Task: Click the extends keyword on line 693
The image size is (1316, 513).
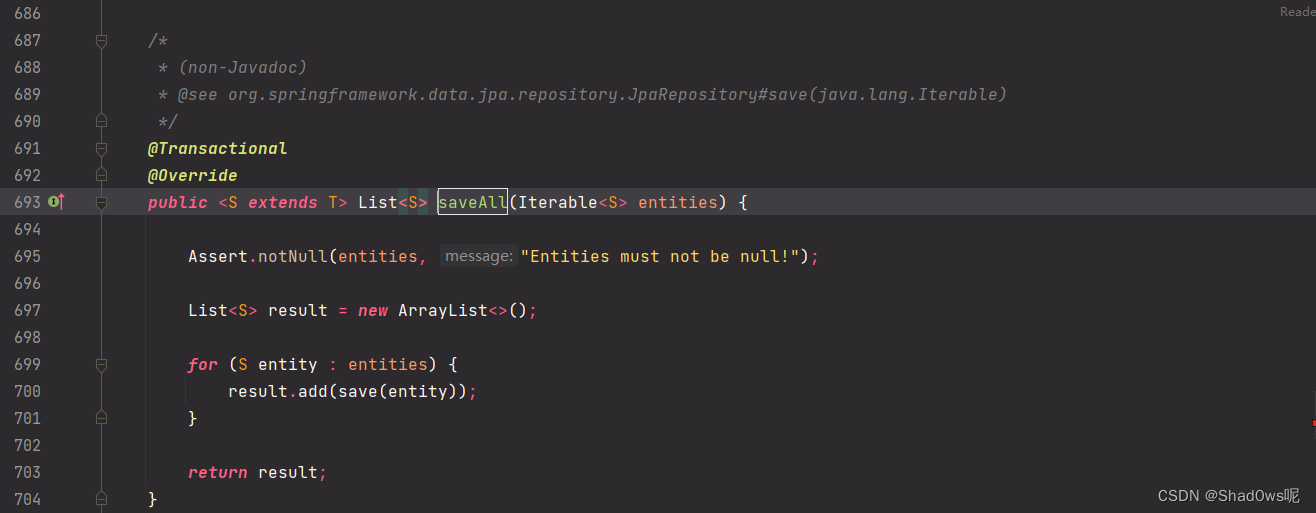Action: [x=283, y=202]
